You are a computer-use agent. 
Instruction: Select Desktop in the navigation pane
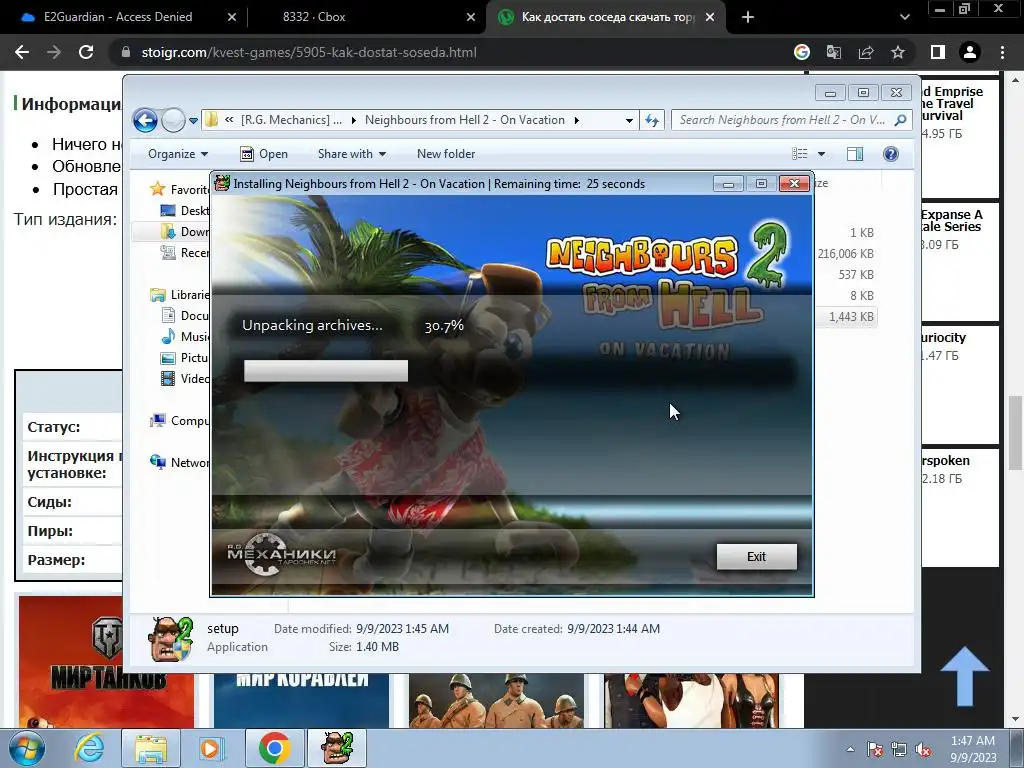tap(186, 210)
